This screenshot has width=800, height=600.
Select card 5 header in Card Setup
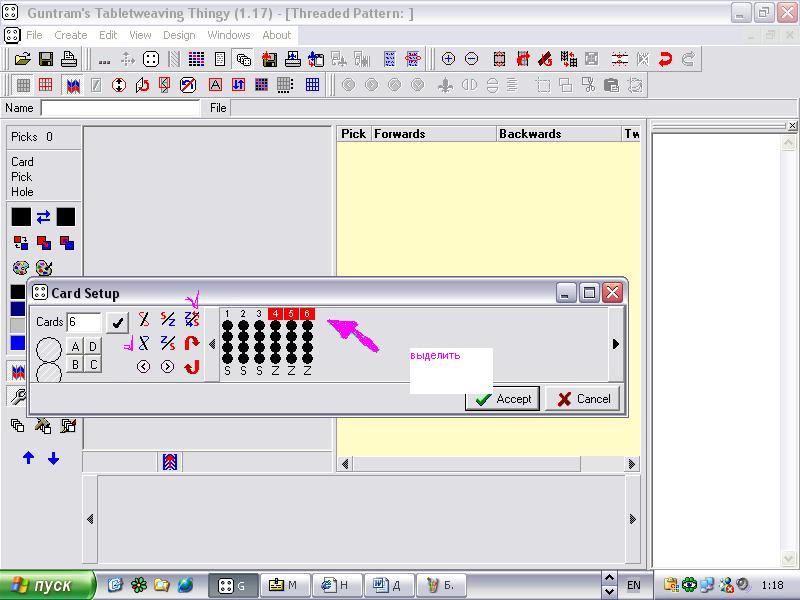point(291,313)
